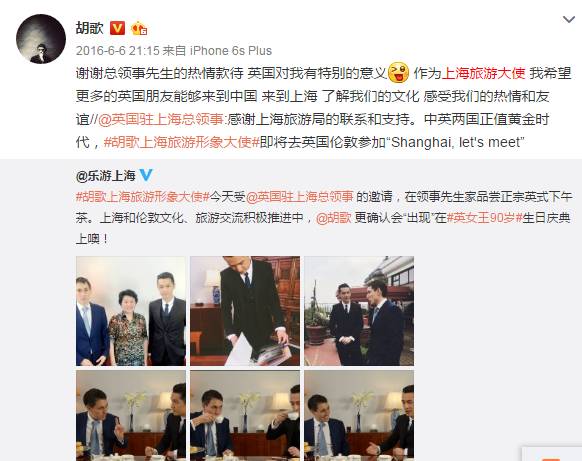The image size is (582, 461).
Task: Click the crown membership badge icon
Action: pos(139,29)
